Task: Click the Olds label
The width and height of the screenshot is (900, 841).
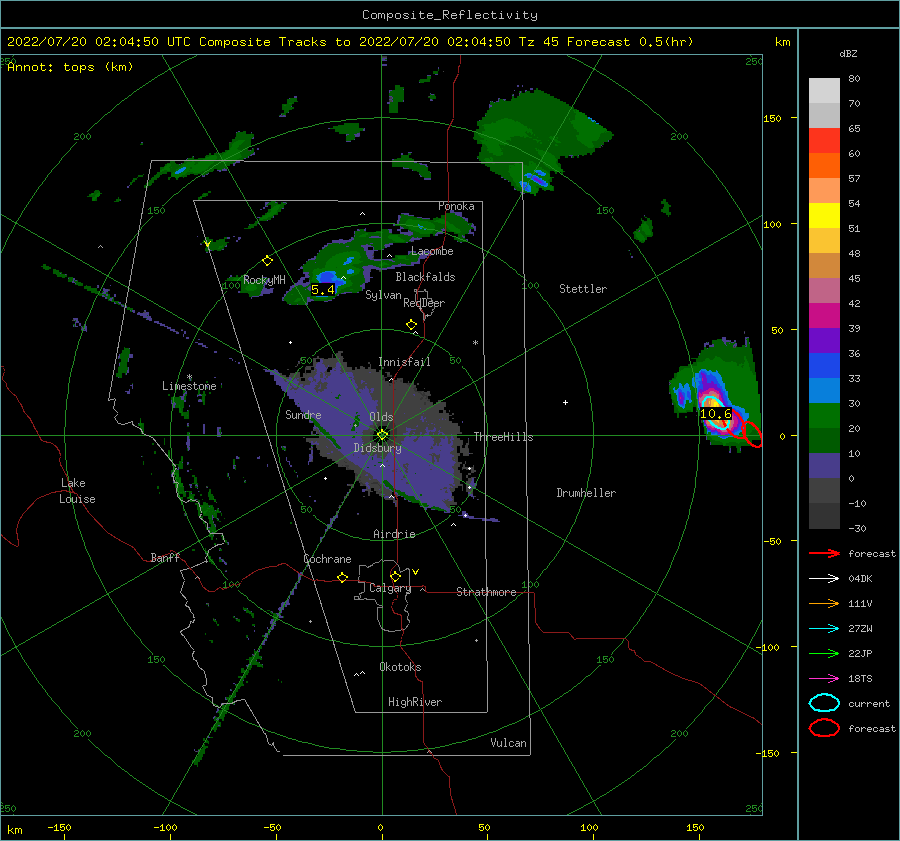Action: click(x=381, y=417)
